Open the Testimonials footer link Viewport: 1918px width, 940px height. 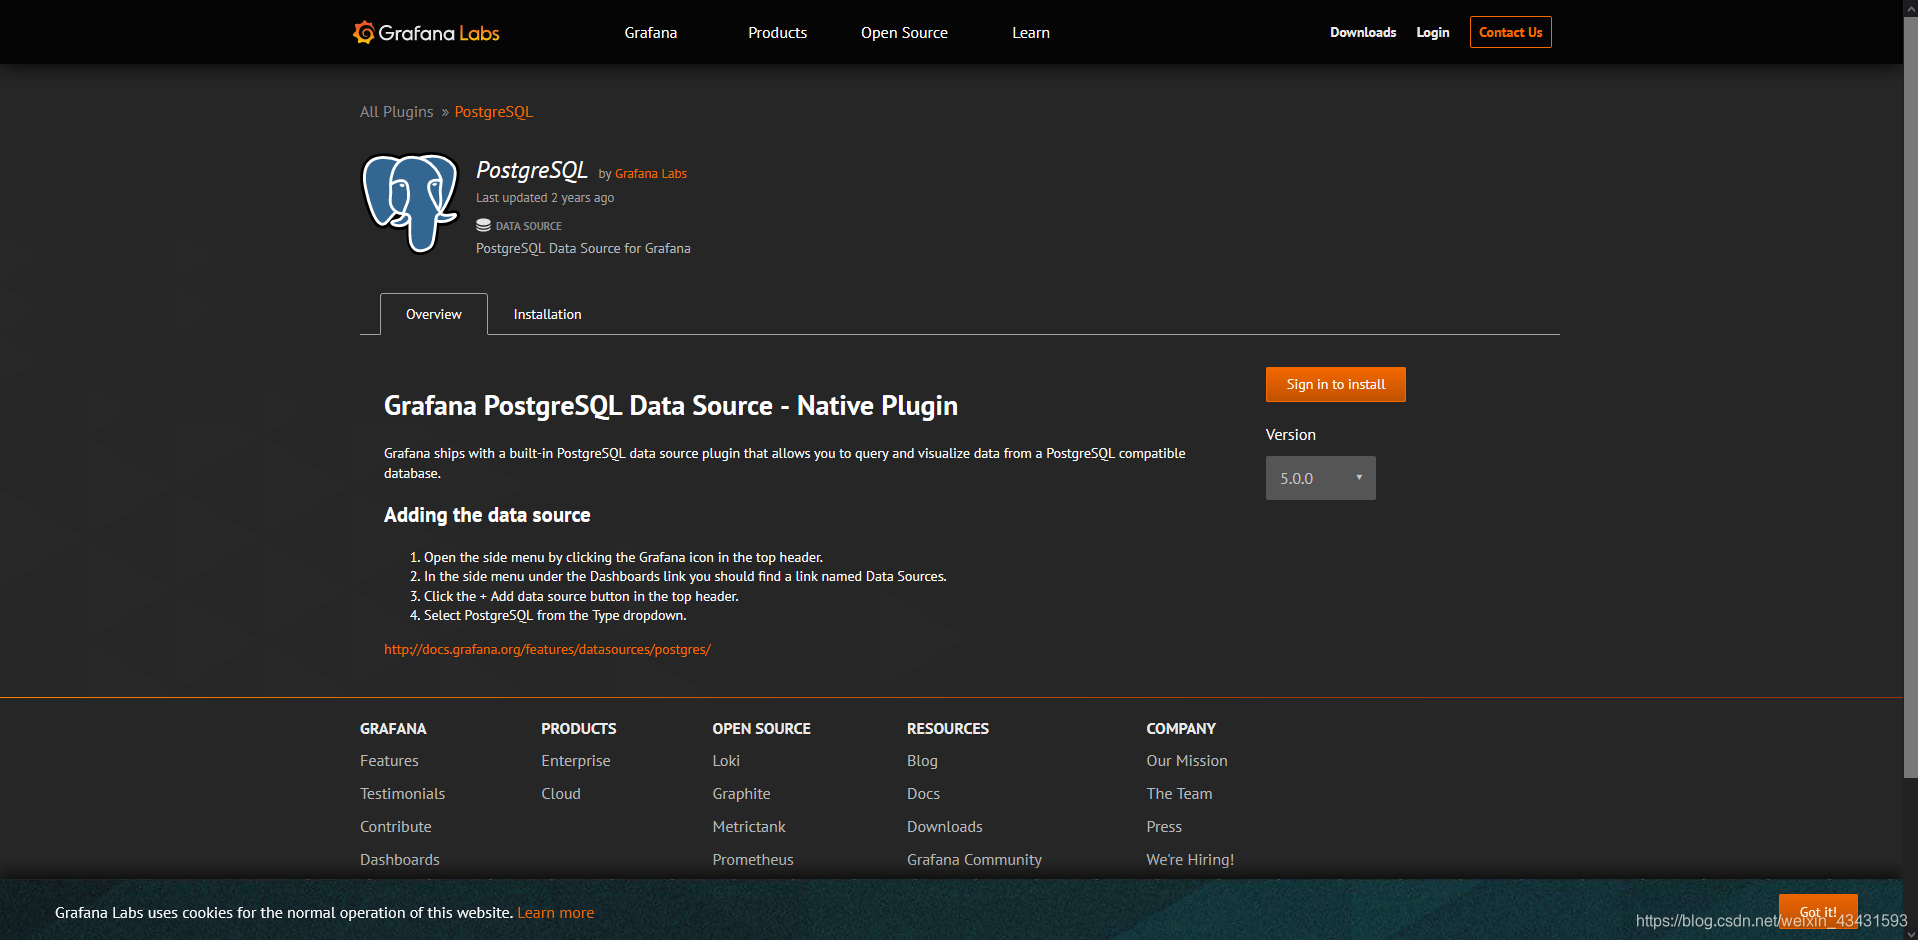pyautogui.click(x=402, y=794)
